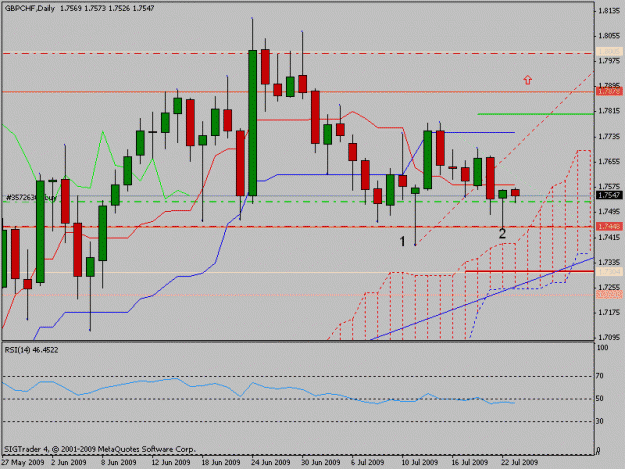625x469 pixels.
Task: Click the RSI scale value 100
Action: click(602, 348)
